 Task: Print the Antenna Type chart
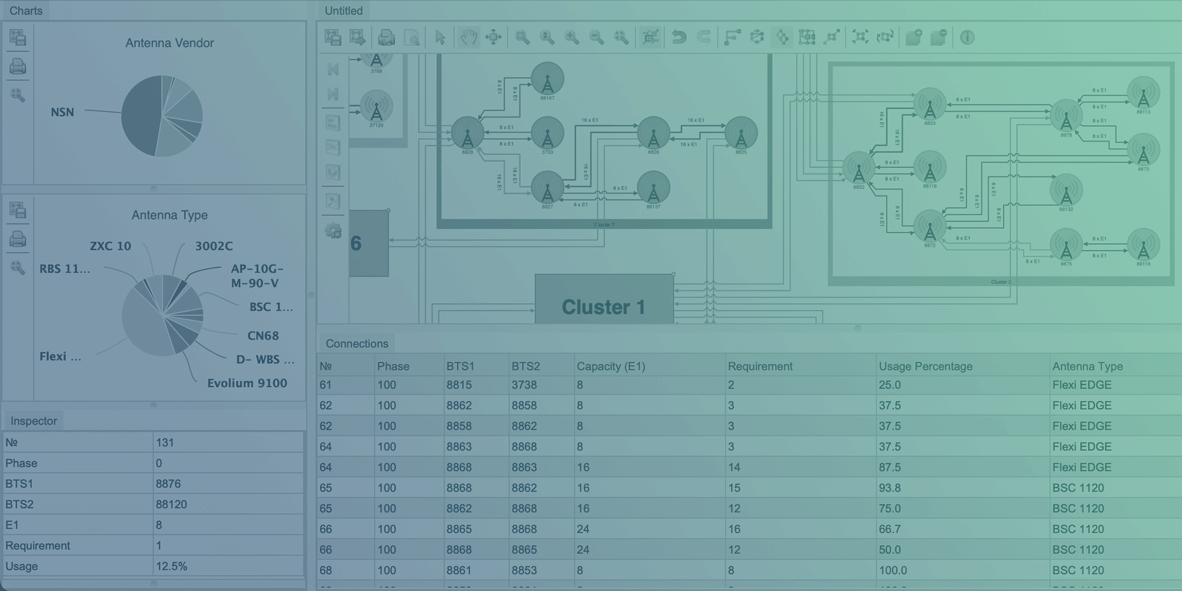click(16, 239)
